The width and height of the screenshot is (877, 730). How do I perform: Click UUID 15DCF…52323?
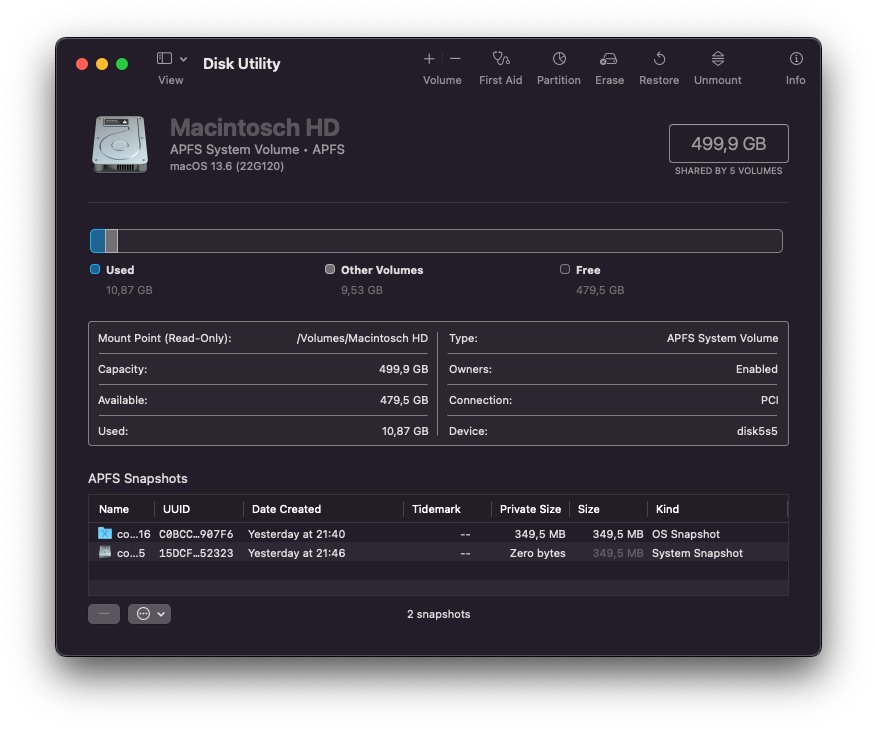click(196, 553)
